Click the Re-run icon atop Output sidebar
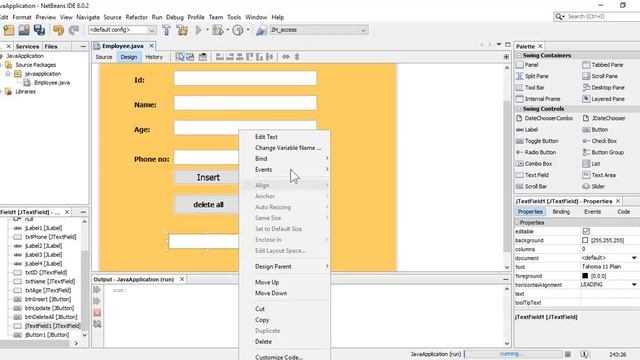640x360 pixels. pos(97,290)
